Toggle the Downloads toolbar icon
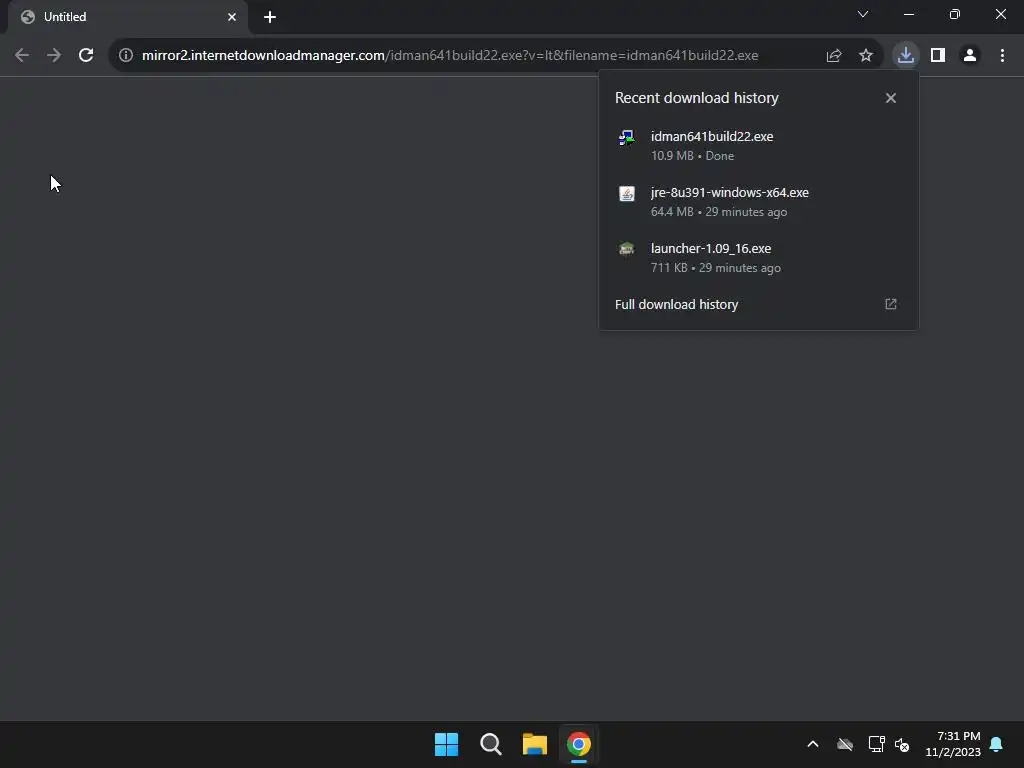The height and width of the screenshot is (768, 1024). [906, 55]
